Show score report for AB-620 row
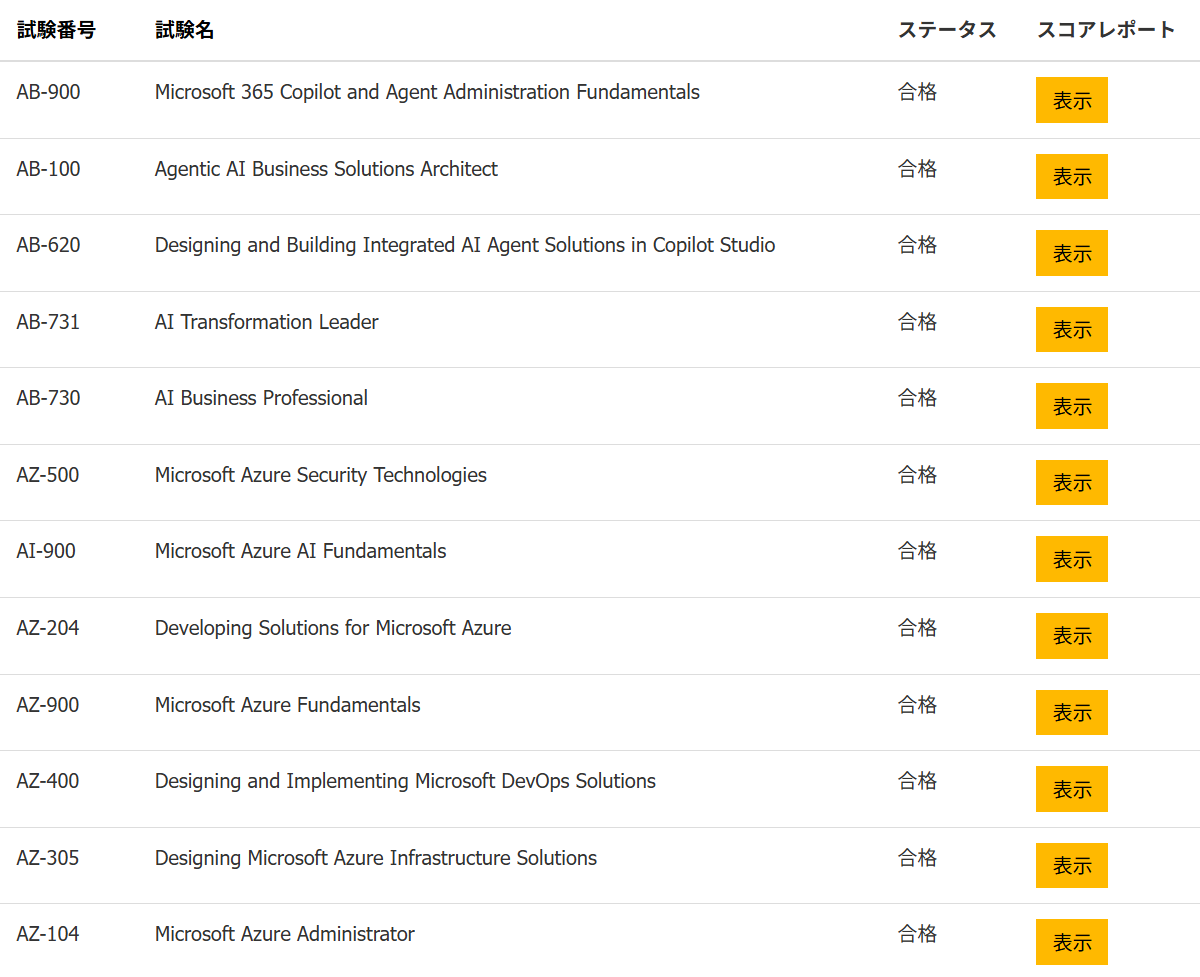The height and width of the screenshot is (977, 1200). pyautogui.click(x=1072, y=253)
